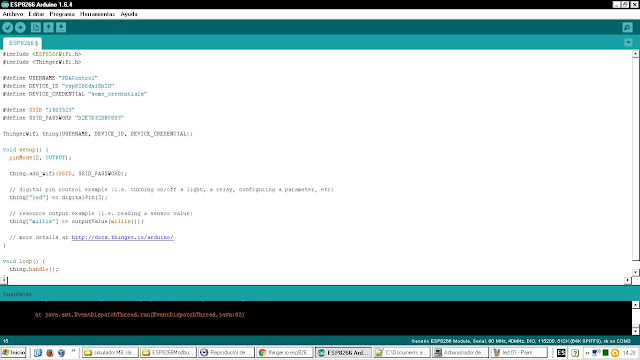Expand hidden tray icons chevron
The height and width of the screenshot is (360, 640).
point(588,353)
